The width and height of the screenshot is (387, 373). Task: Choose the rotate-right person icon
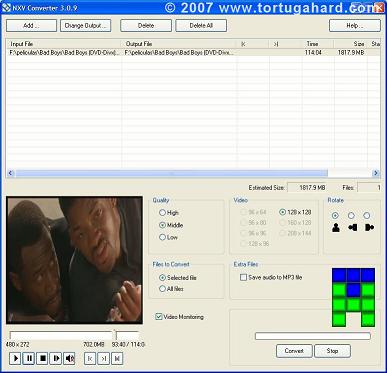pyautogui.click(x=369, y=227)
